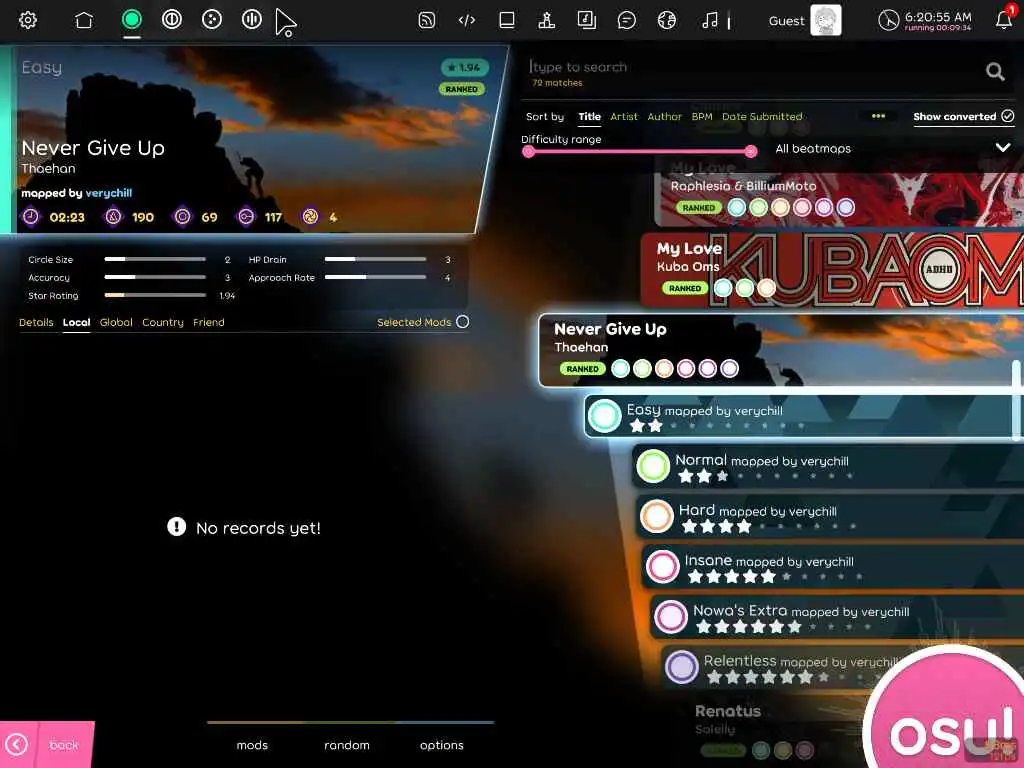Screen dimensions: 1024x768
Task: Open the beatmap listing icon
Action: pyautogui.click(x=507, y=20)
